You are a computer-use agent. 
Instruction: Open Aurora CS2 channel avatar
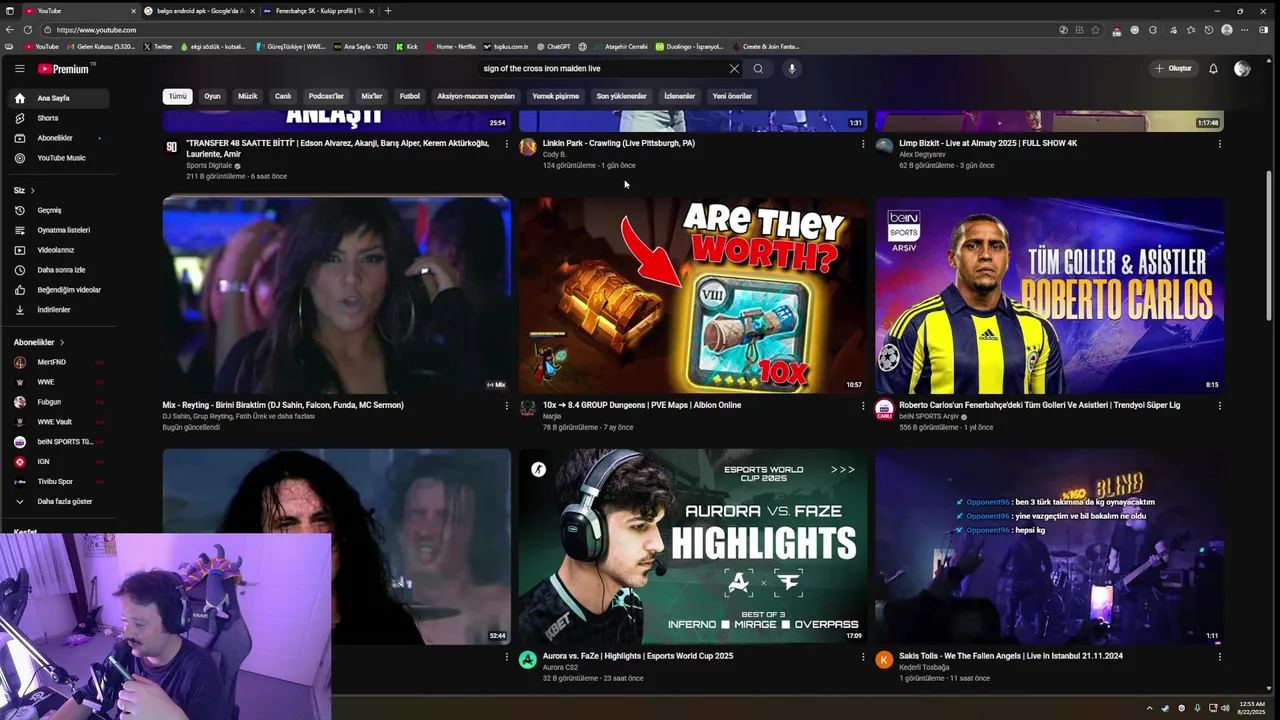pyautogui.click(x=528, y=660)
